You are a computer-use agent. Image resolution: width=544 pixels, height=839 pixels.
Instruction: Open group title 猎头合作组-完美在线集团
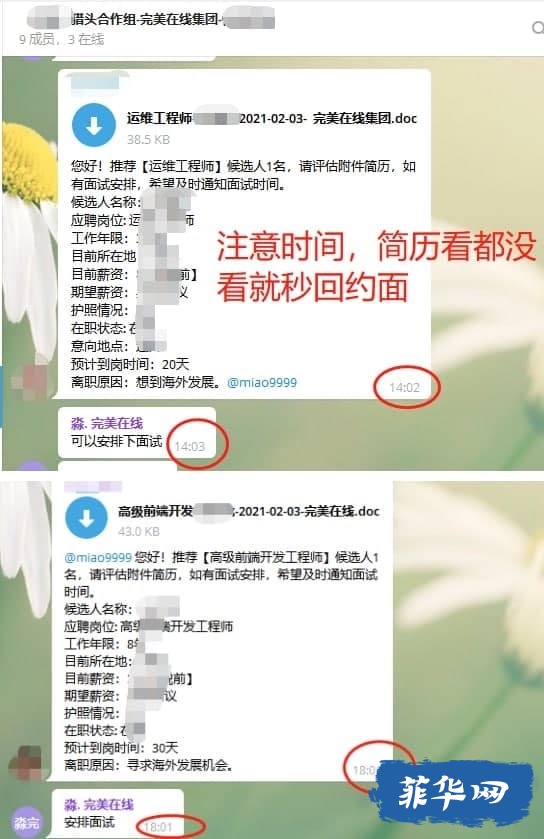point(151,21)
